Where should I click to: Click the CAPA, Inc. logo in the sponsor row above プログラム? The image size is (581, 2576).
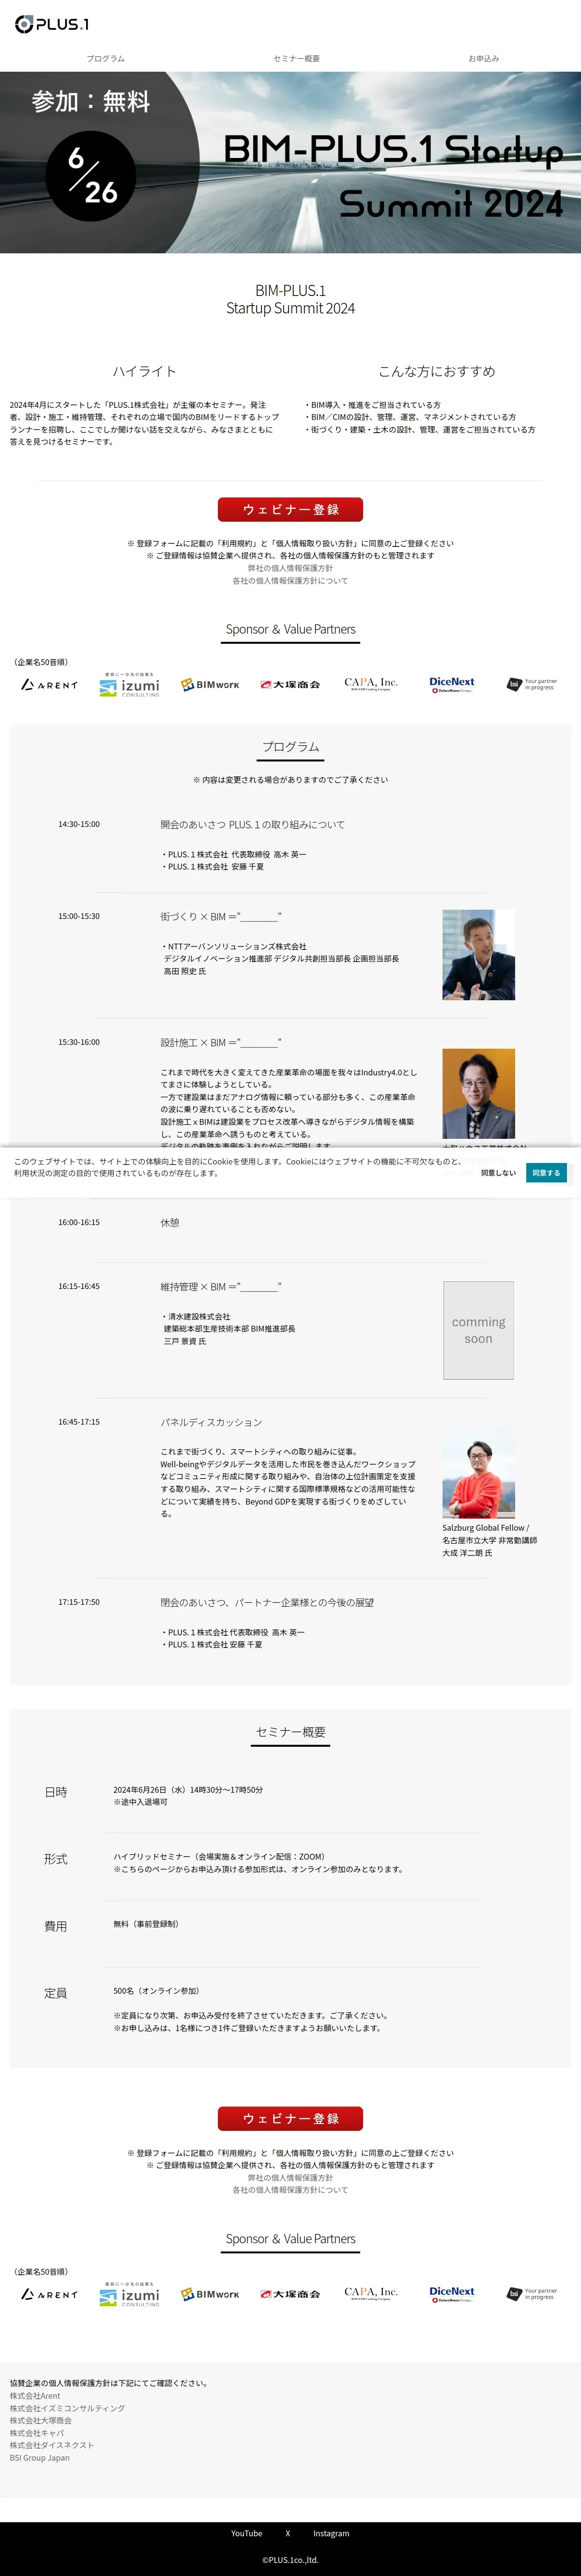[x=371, y=684]
